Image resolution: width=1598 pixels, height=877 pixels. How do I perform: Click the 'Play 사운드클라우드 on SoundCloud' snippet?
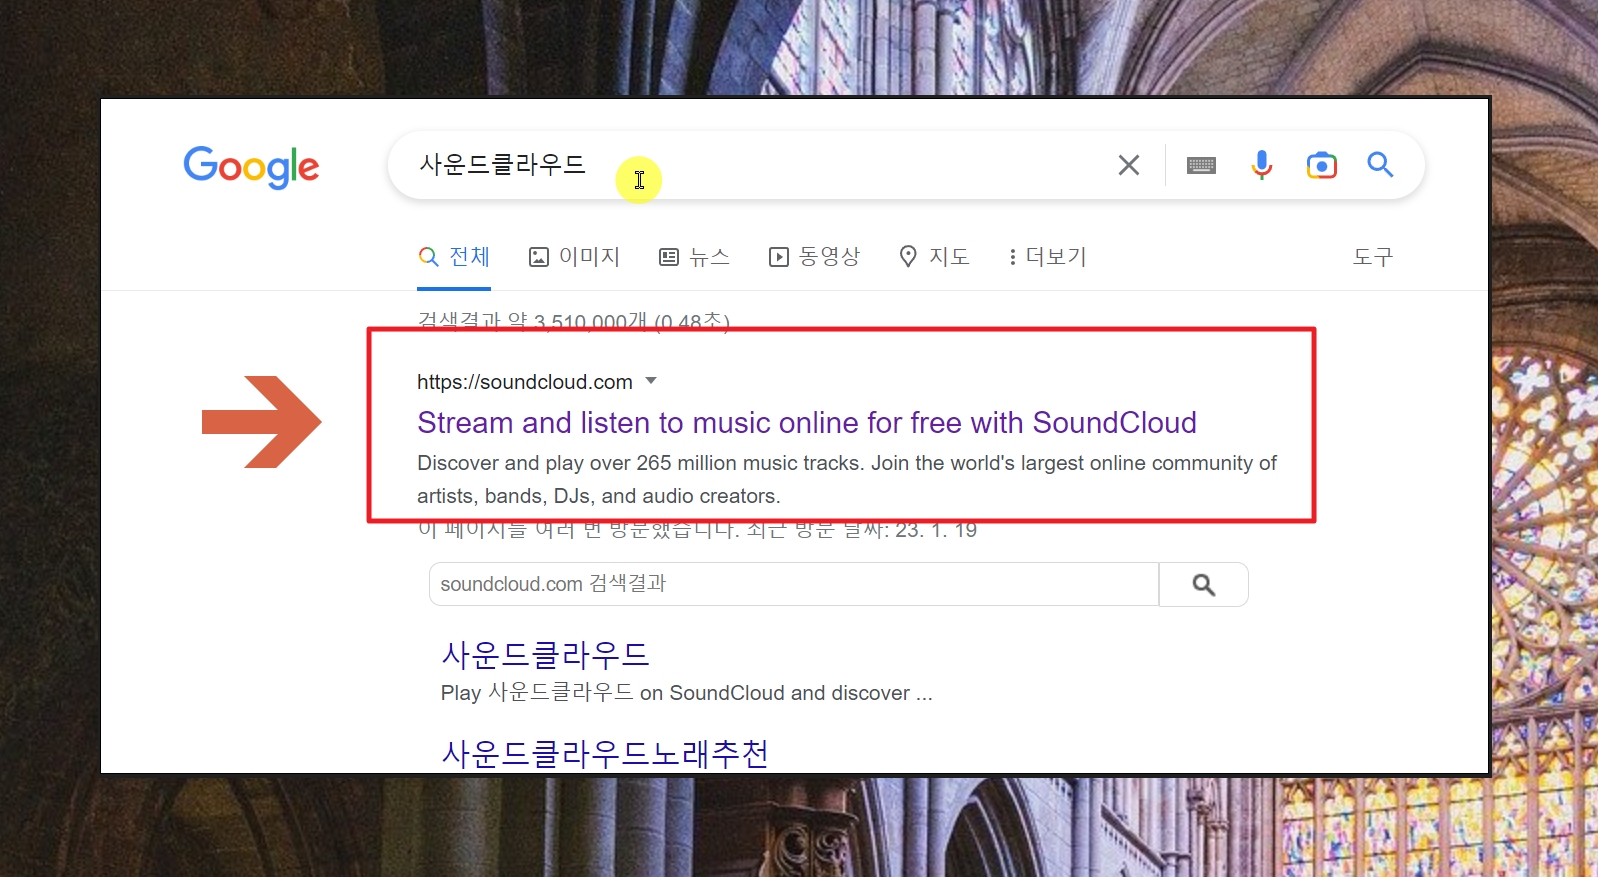[686, 693]
